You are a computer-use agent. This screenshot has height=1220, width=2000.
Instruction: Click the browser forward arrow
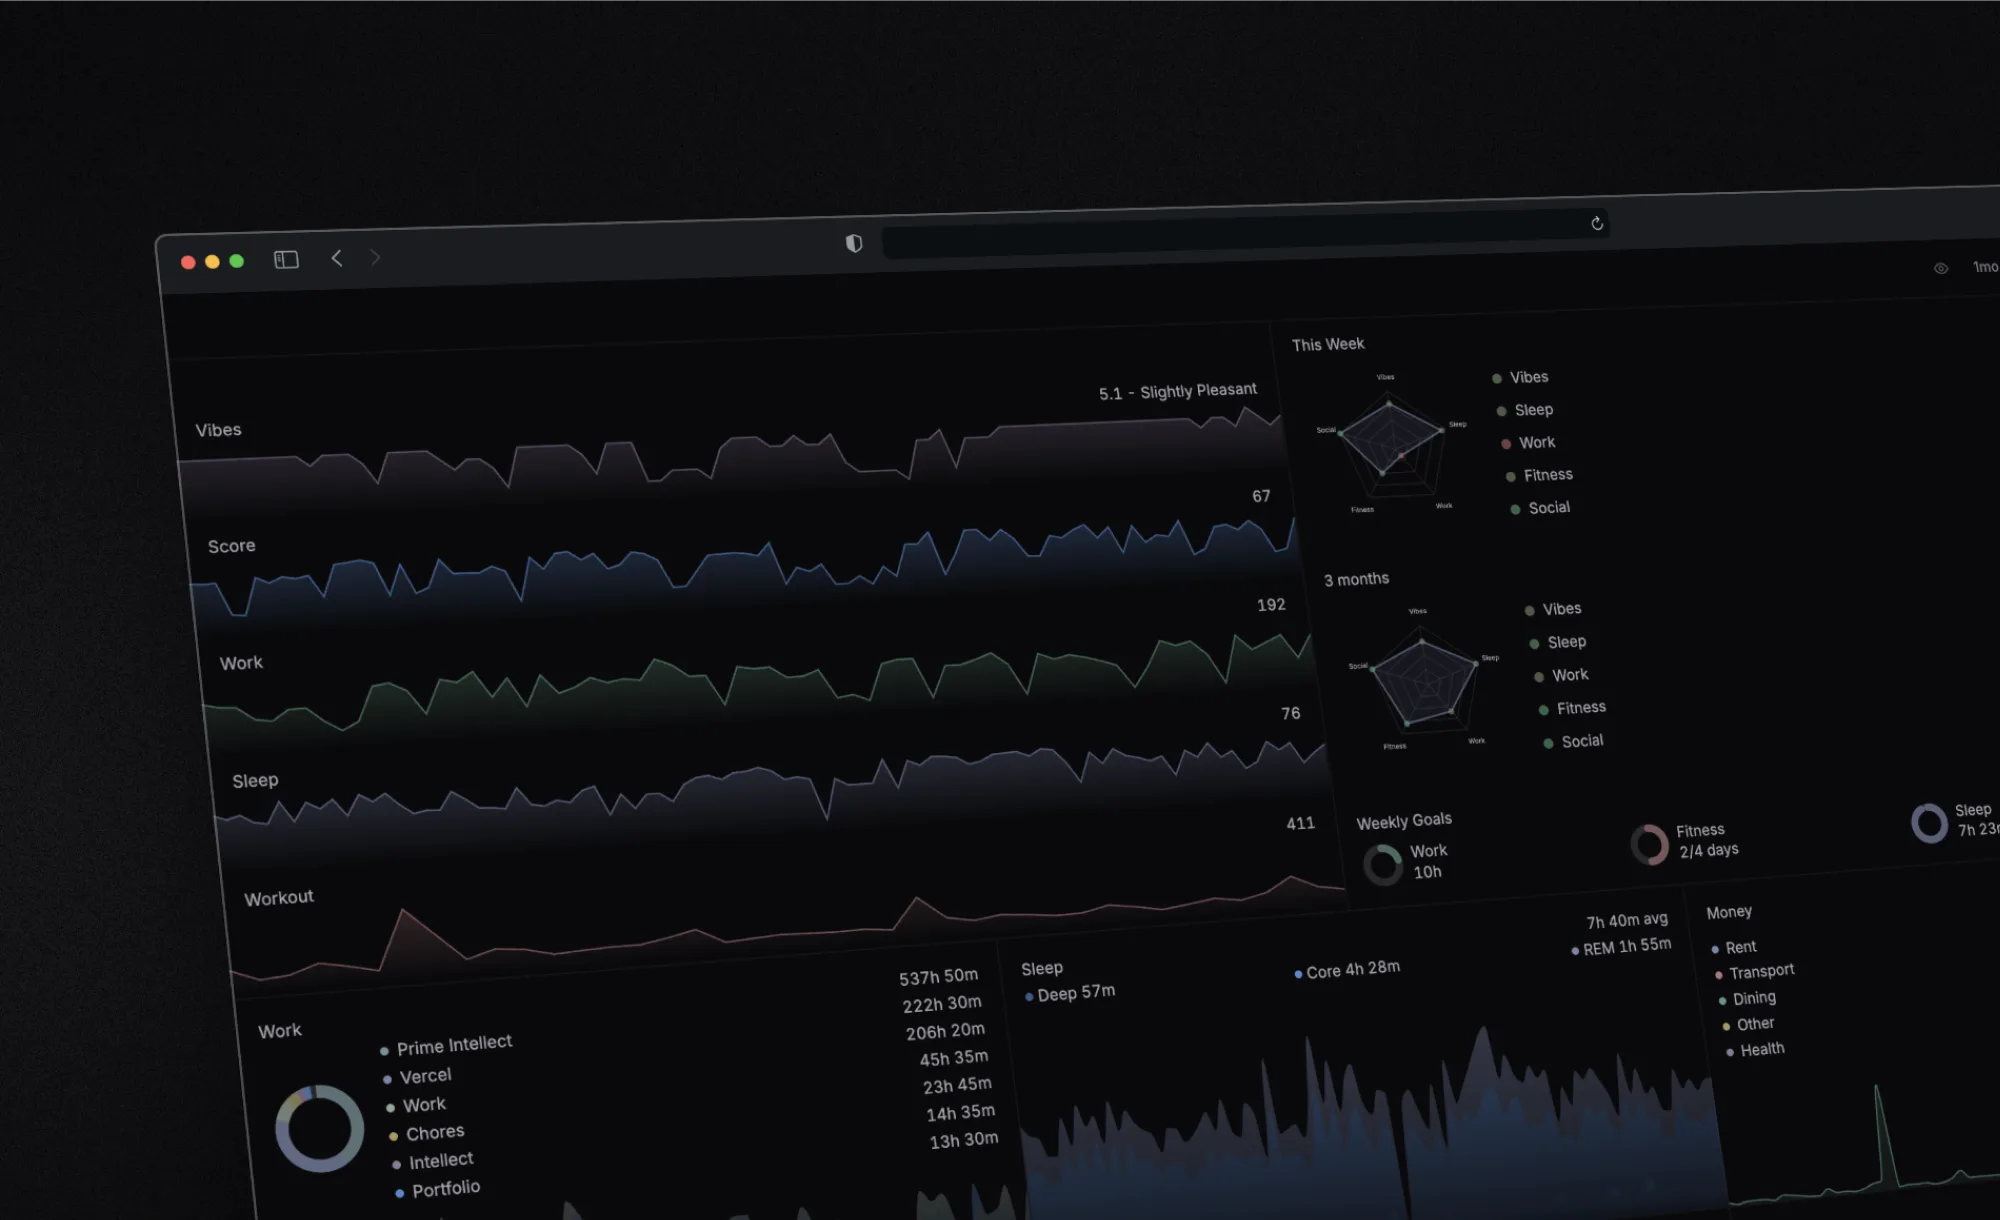(375, 257)
